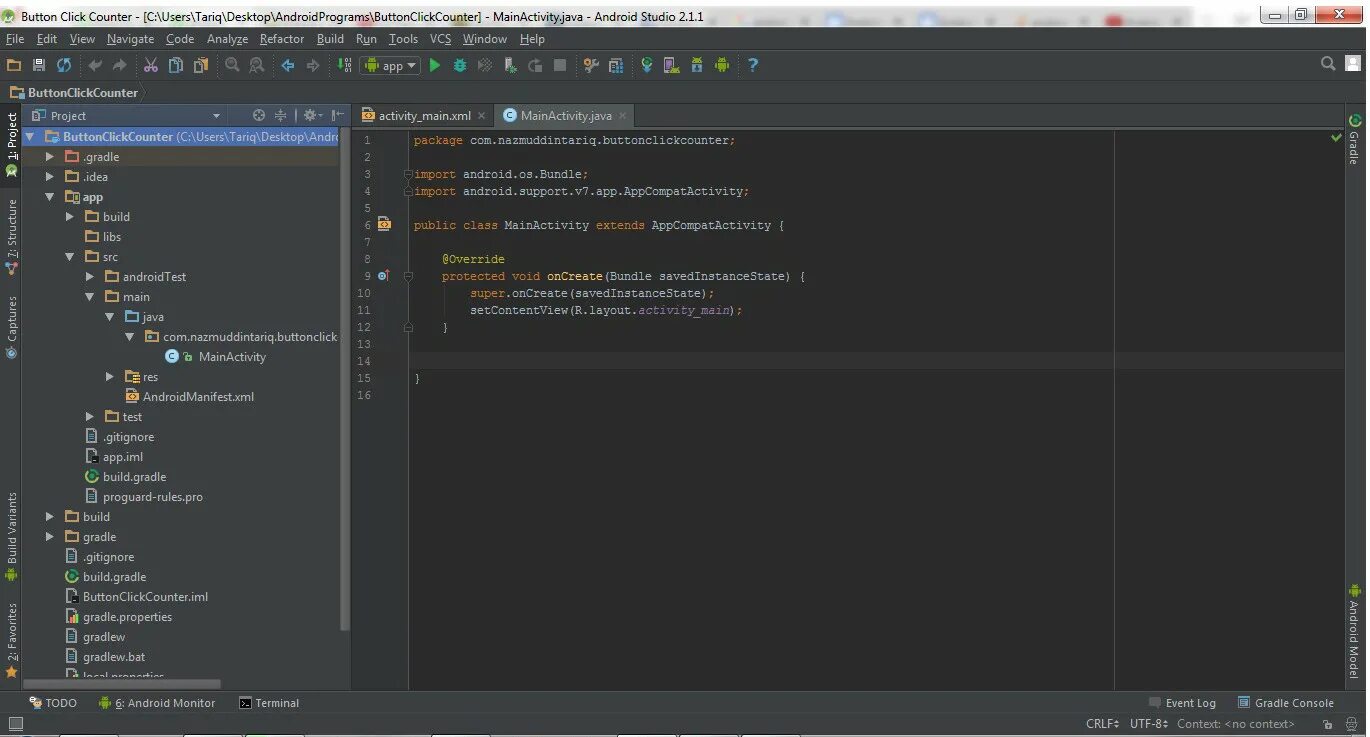Click the Undo arrow icon

pyautogui.click(x=95, y=65)
